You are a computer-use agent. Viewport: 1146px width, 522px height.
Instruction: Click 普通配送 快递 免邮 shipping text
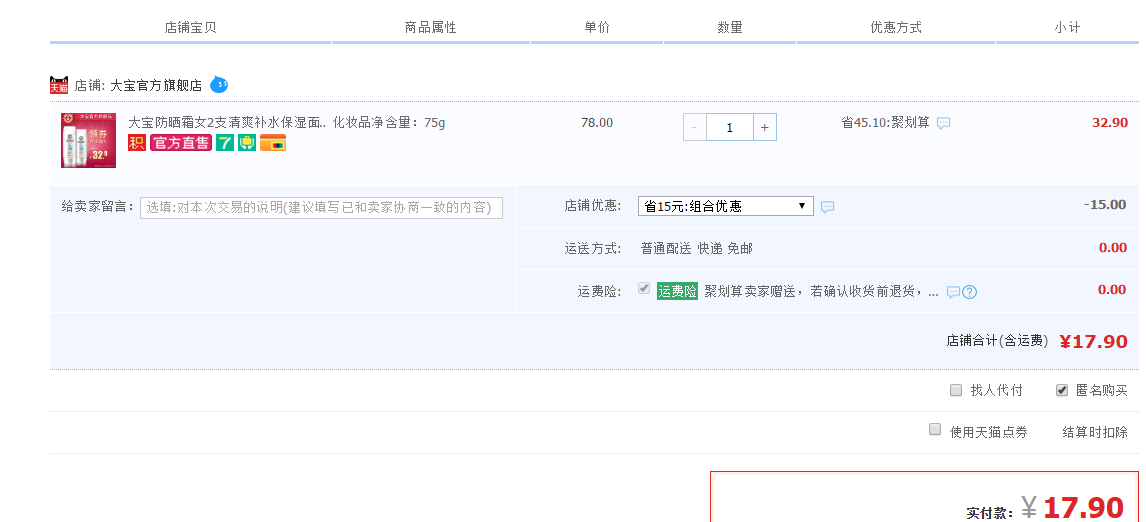point(697,249)
